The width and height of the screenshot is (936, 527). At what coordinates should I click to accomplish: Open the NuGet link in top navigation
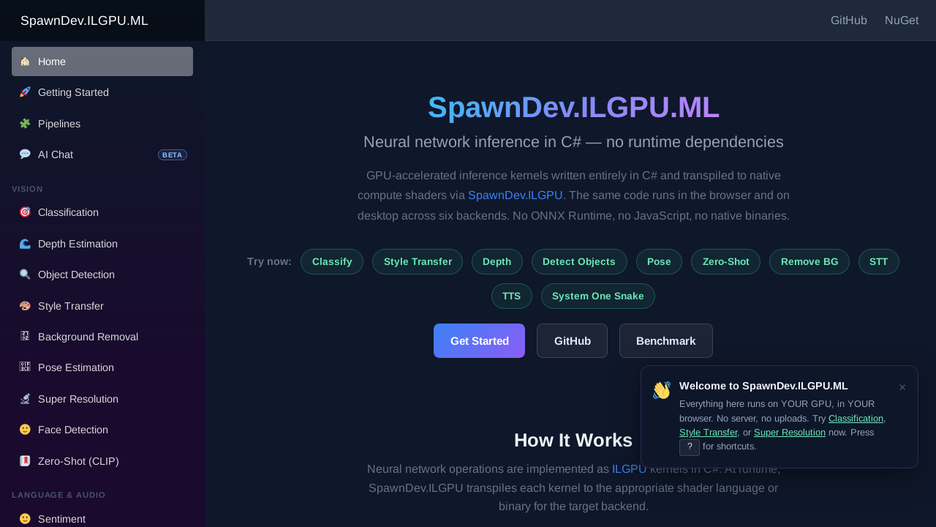901,20
